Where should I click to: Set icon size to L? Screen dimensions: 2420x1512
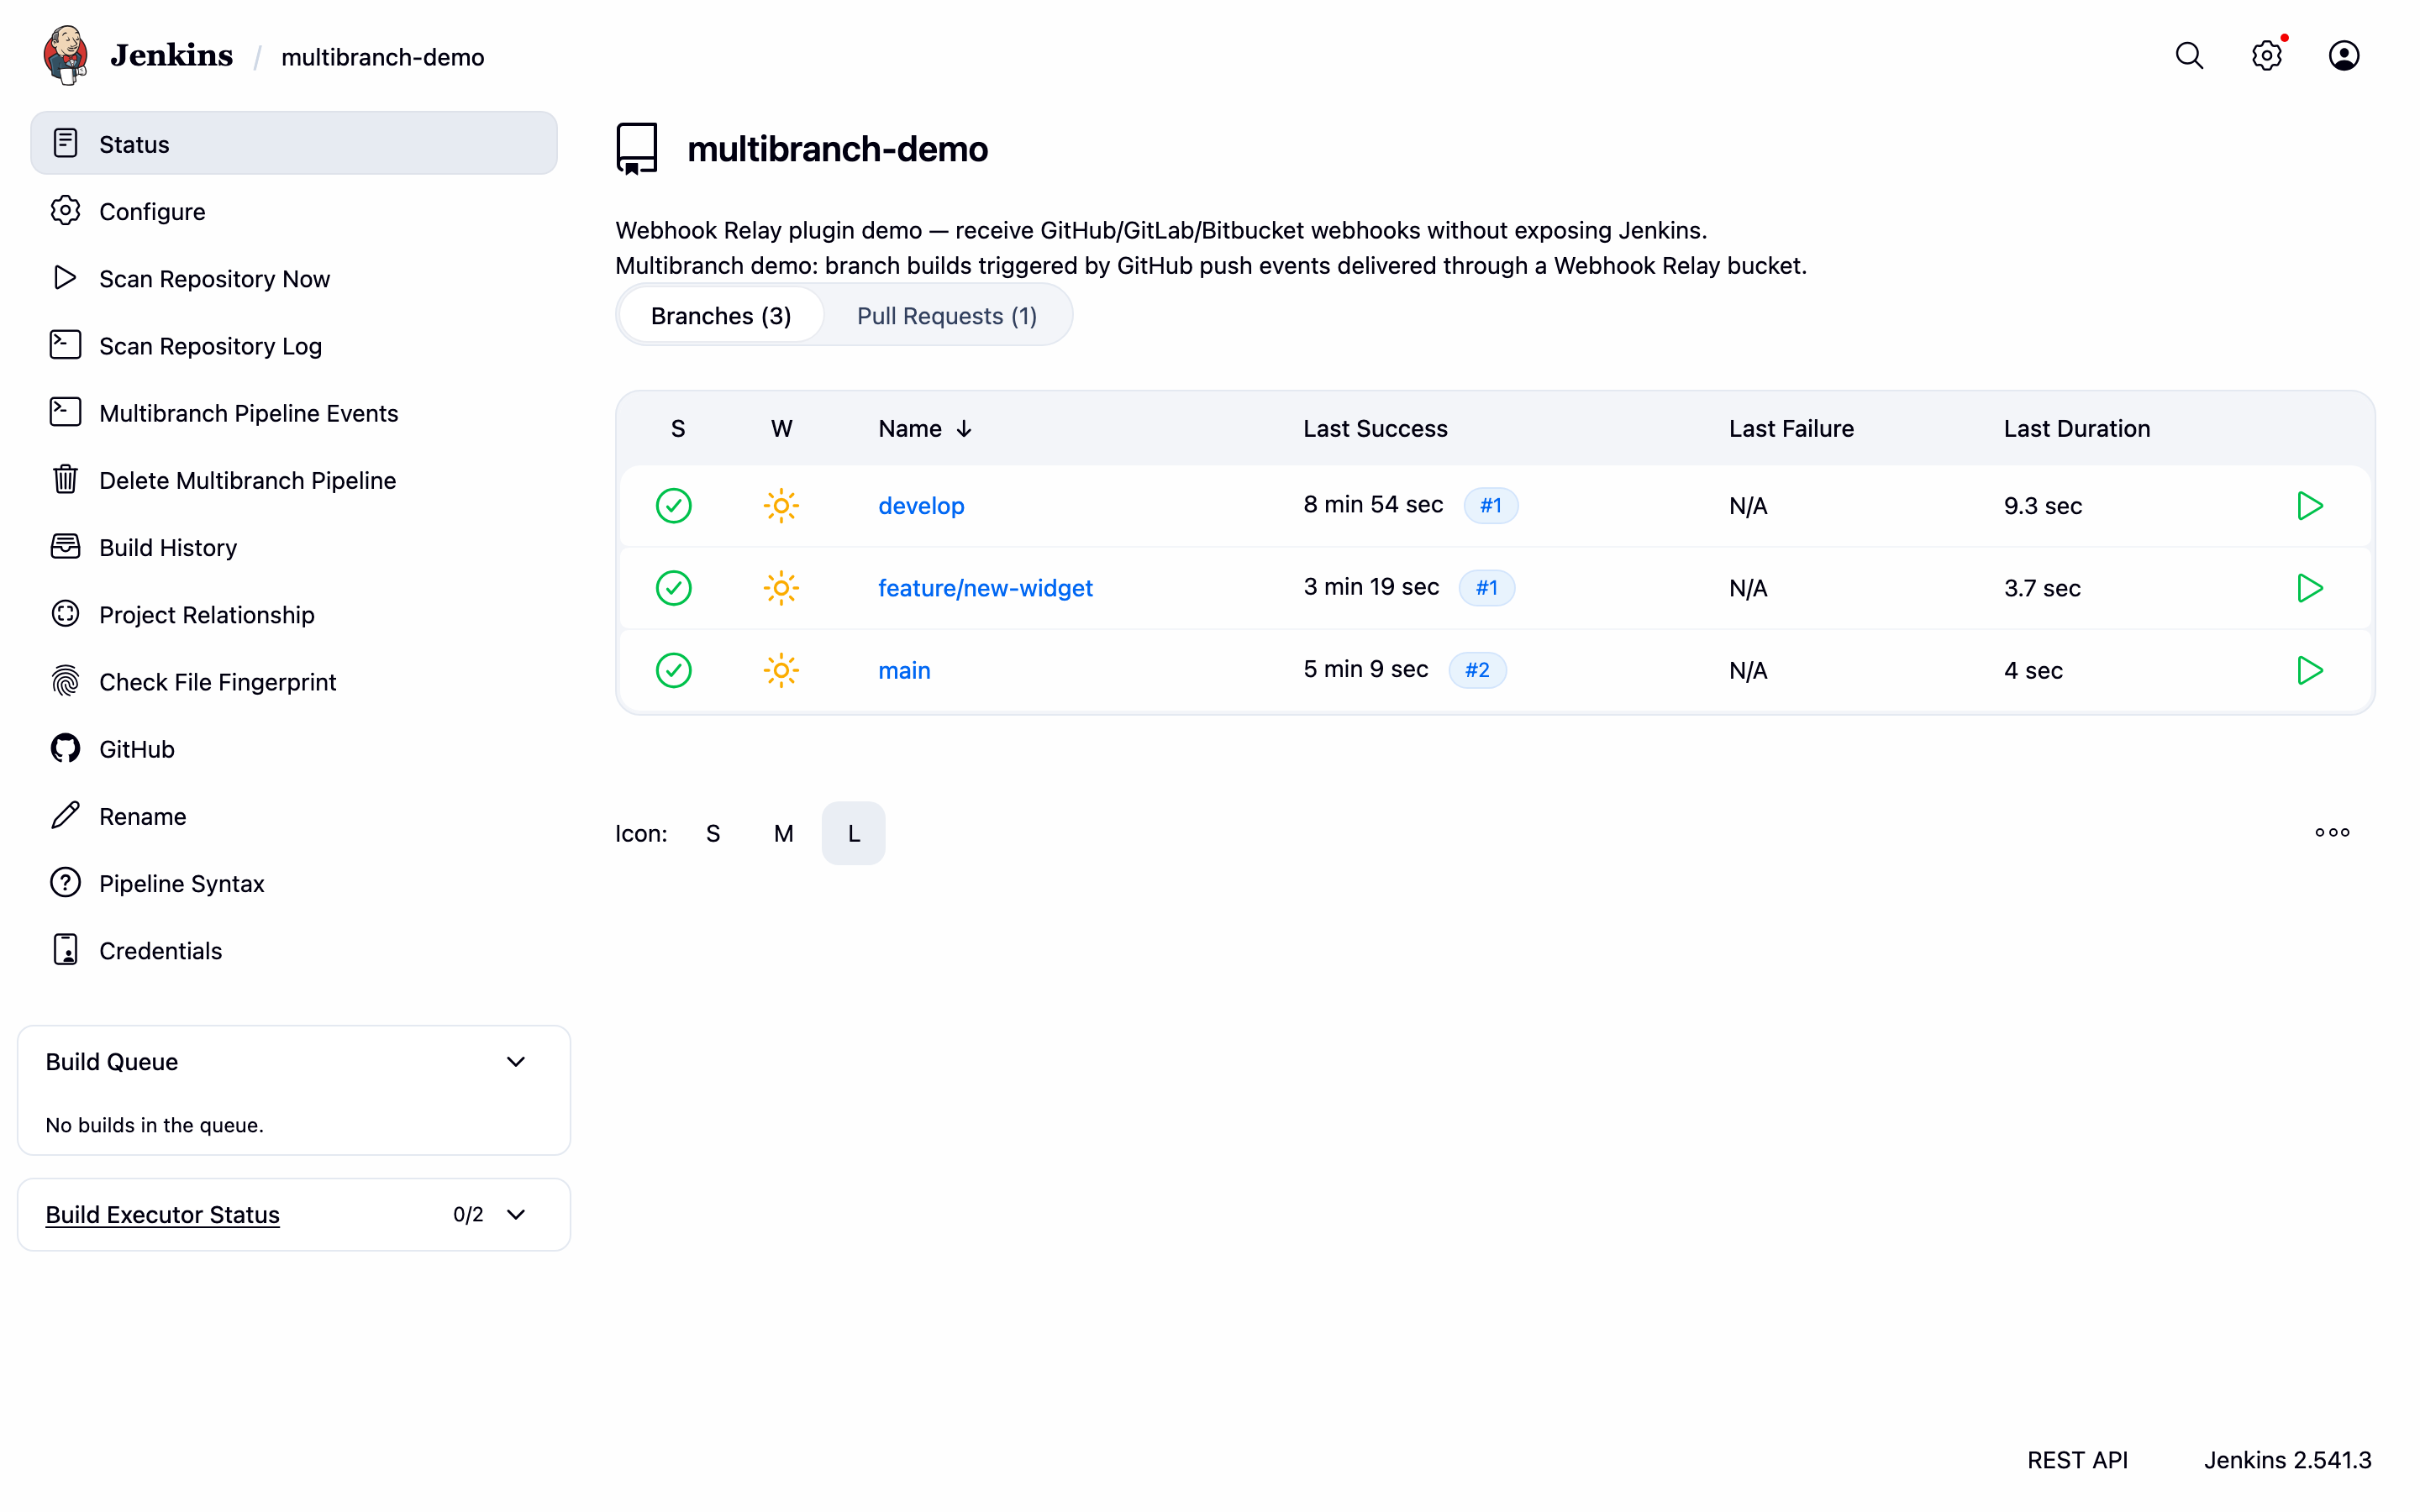[x=853, y=833]
